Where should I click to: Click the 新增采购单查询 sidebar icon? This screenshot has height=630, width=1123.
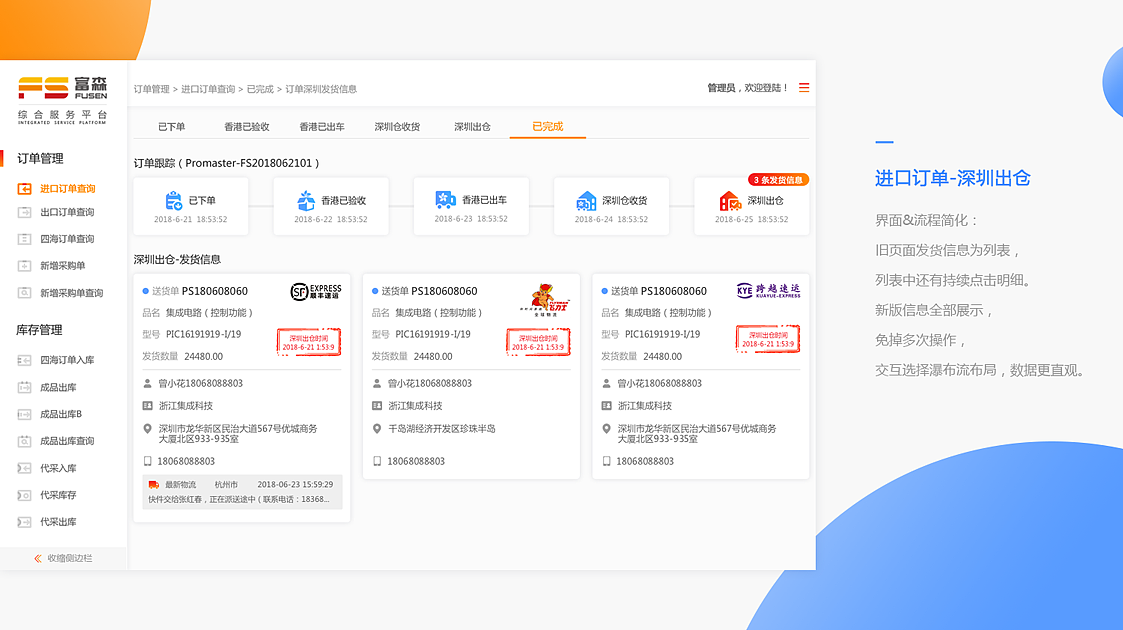click(x=24, y=293)
